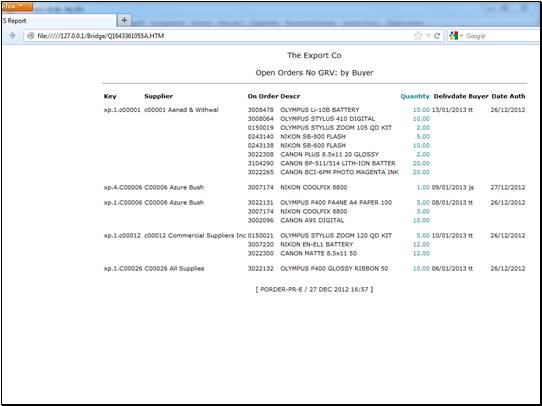Select delivery date 10/01/2013
The height and width of the screenshot is (406, 542).
click(448, 236)
